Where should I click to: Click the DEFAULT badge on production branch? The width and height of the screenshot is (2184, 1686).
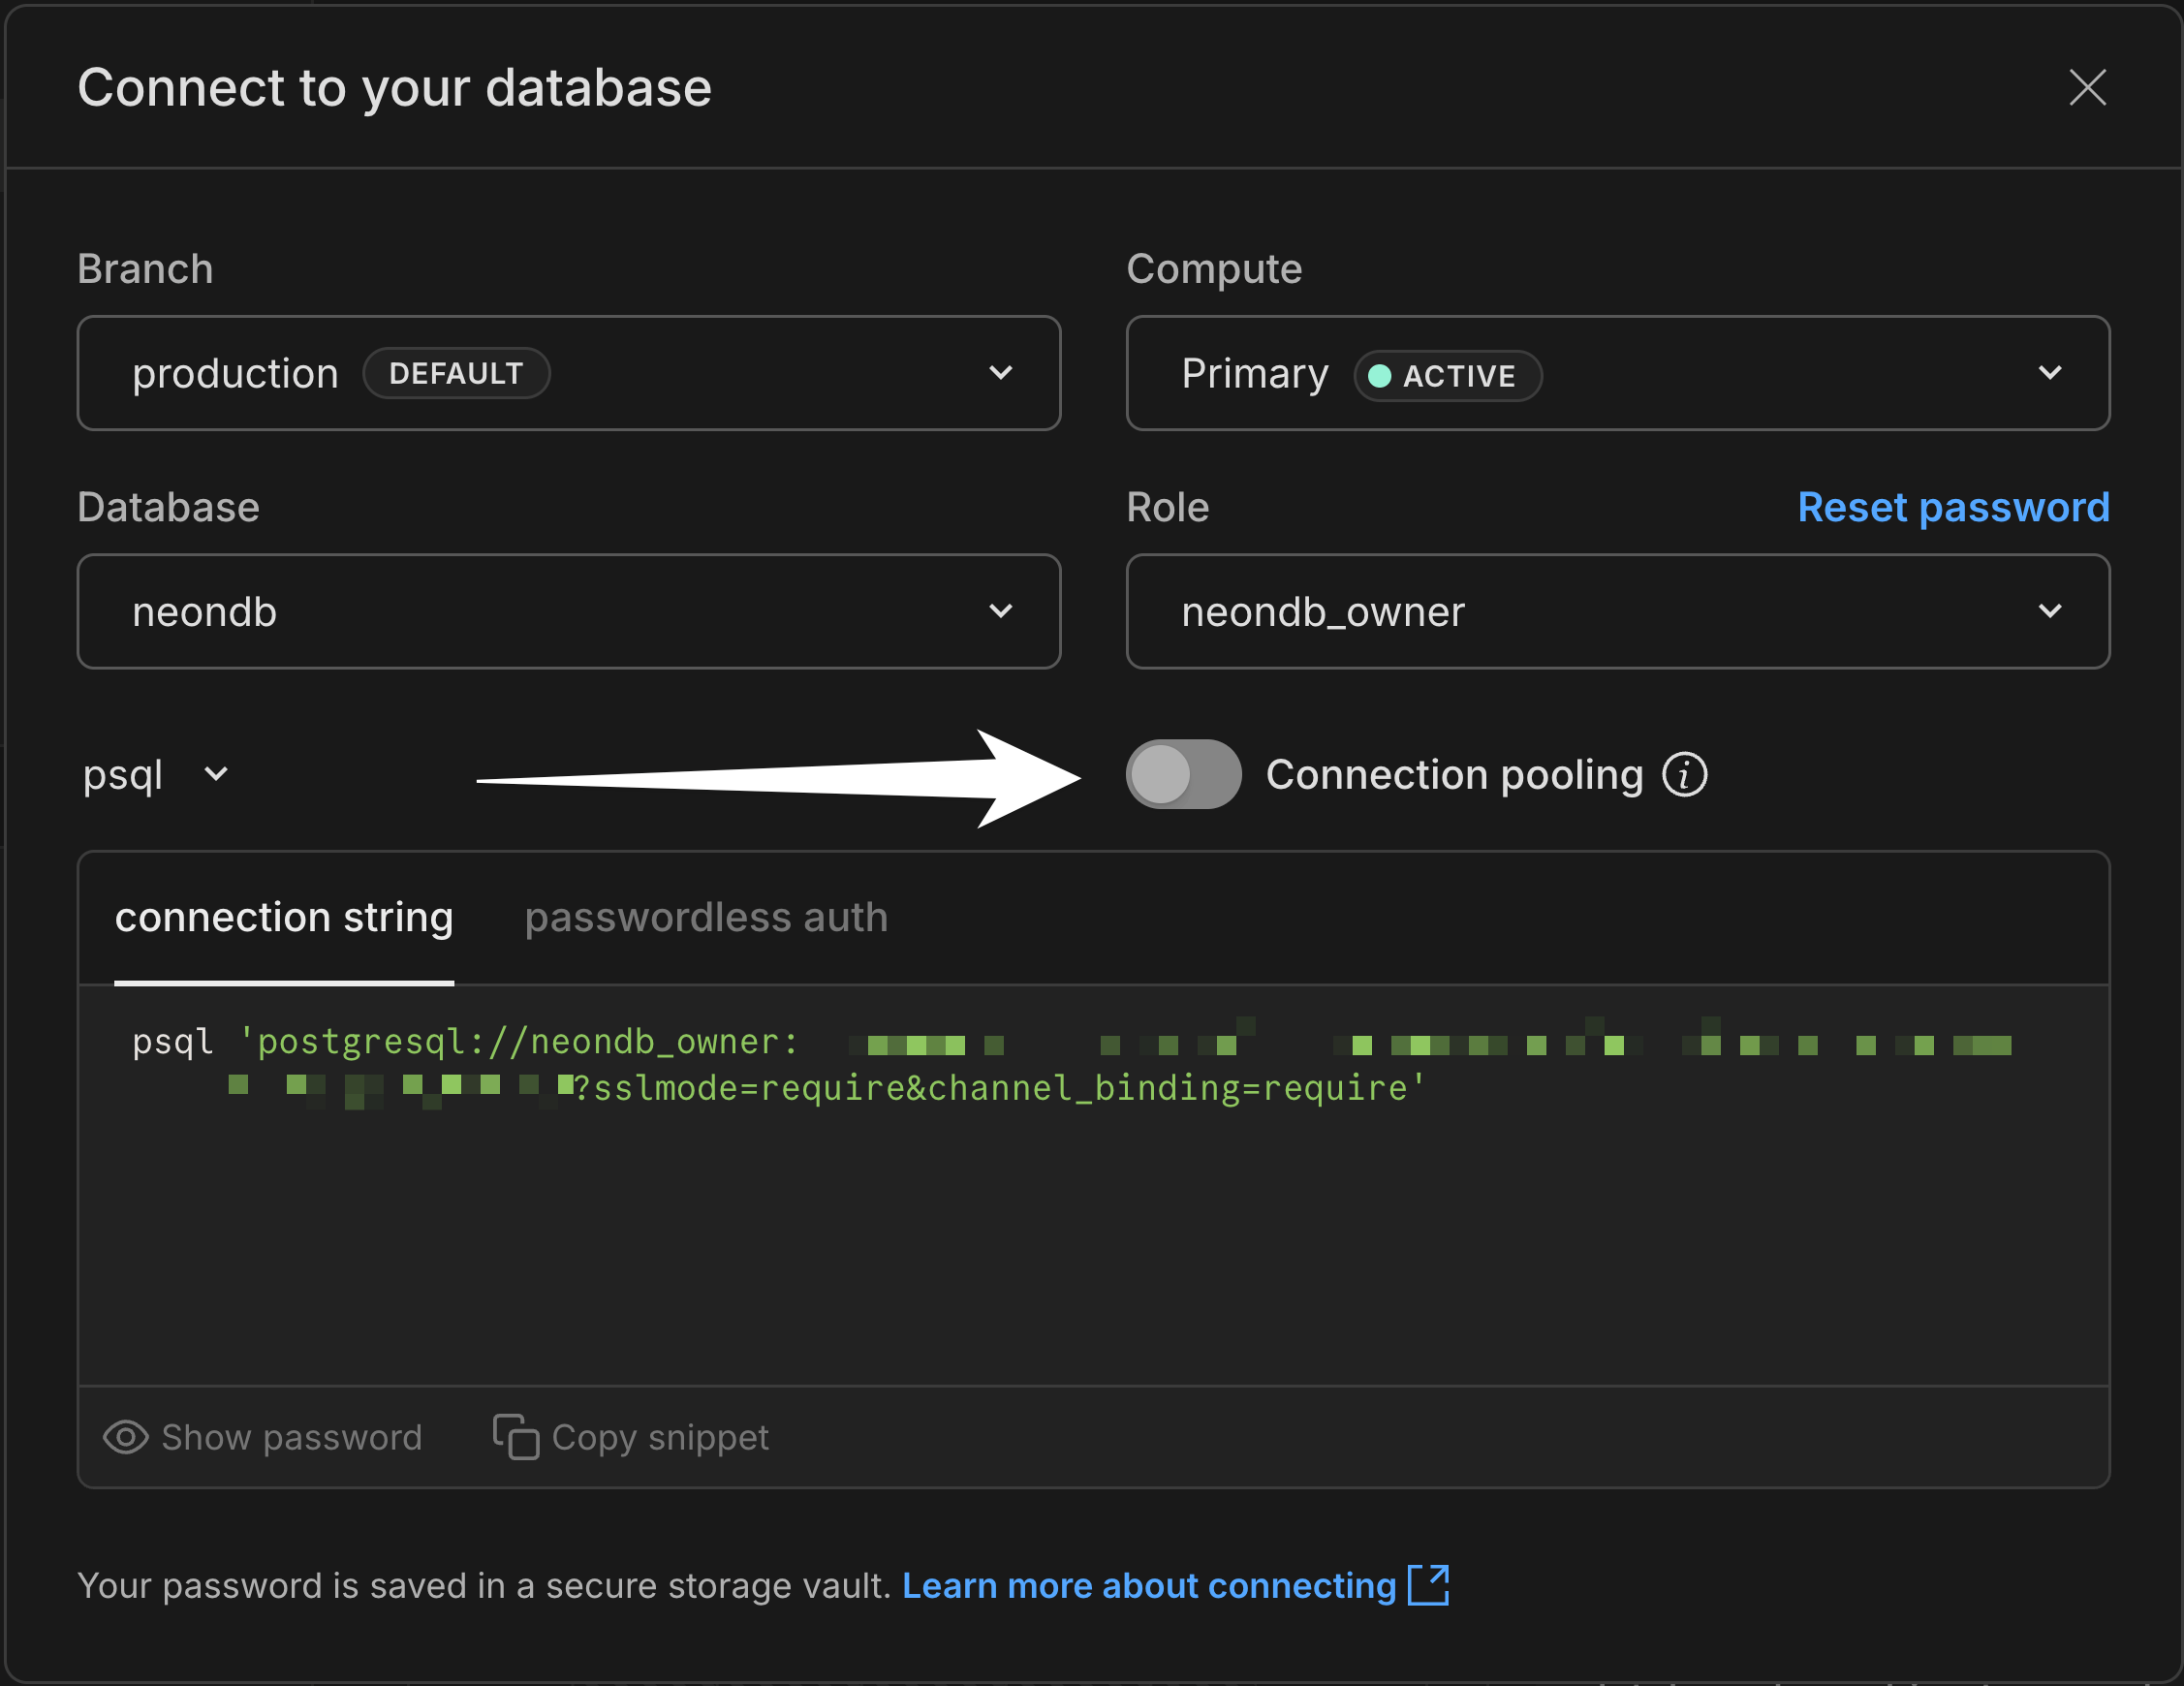tap(456, 373)
